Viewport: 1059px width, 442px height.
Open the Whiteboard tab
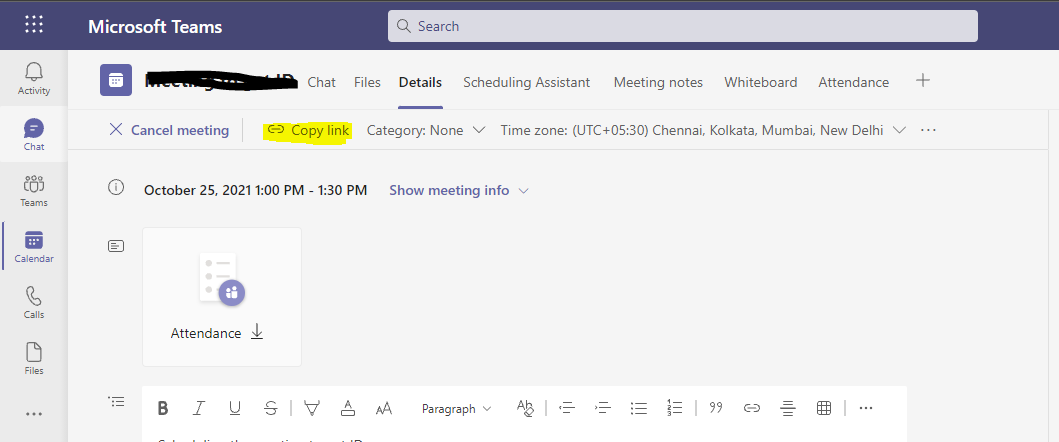coord(760,82)
